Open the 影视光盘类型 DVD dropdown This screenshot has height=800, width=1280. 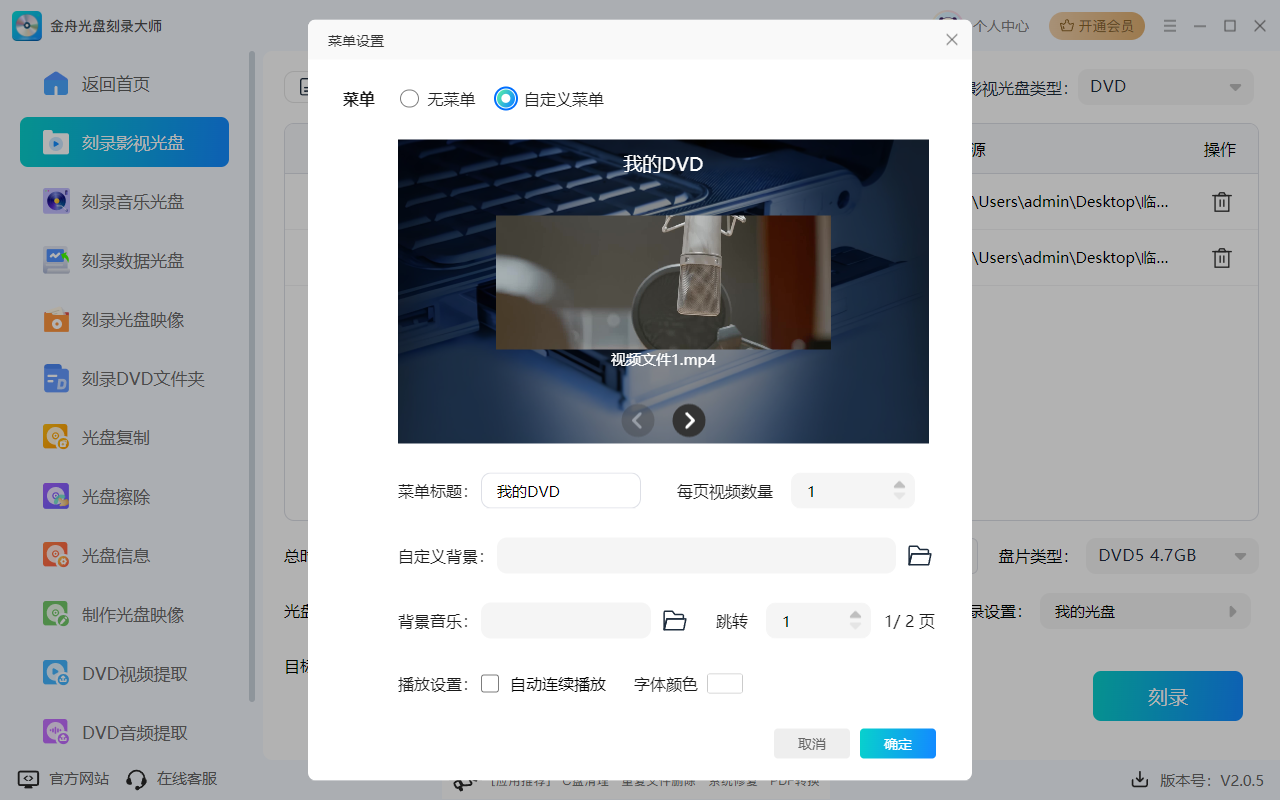tap(1165, 86)
